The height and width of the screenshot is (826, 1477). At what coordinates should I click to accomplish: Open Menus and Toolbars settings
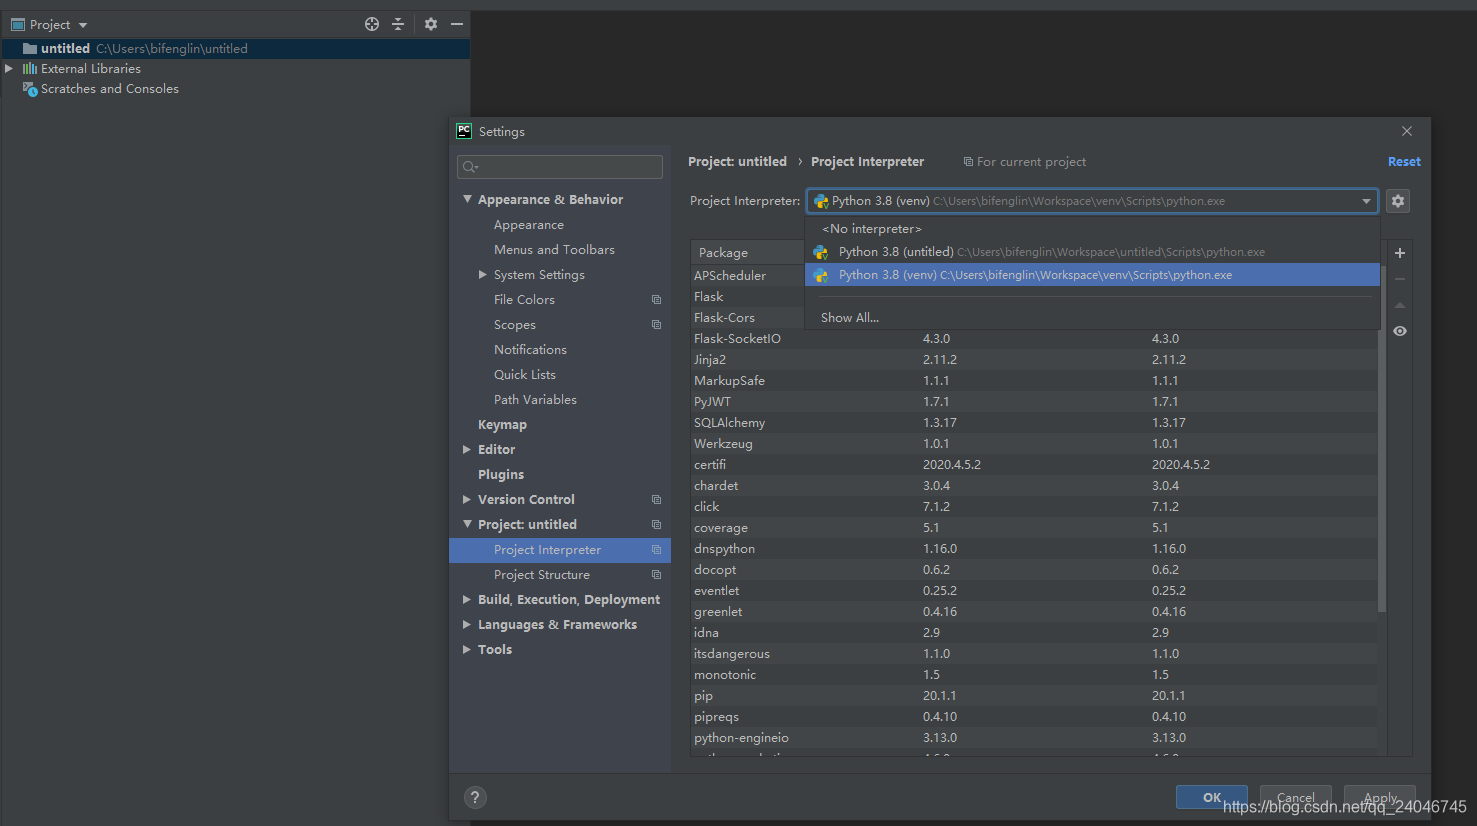click(554, 250)
